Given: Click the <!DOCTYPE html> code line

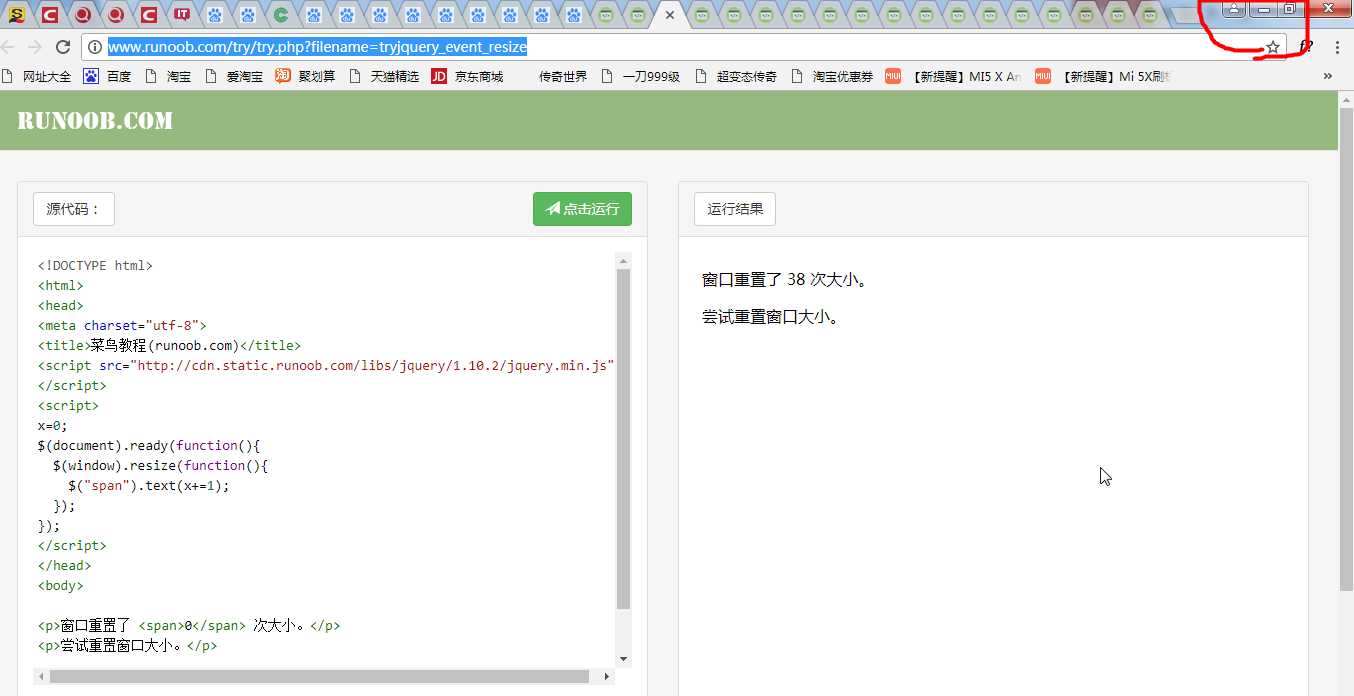Looking at the screenshot, I should click(x=95, y=266).
